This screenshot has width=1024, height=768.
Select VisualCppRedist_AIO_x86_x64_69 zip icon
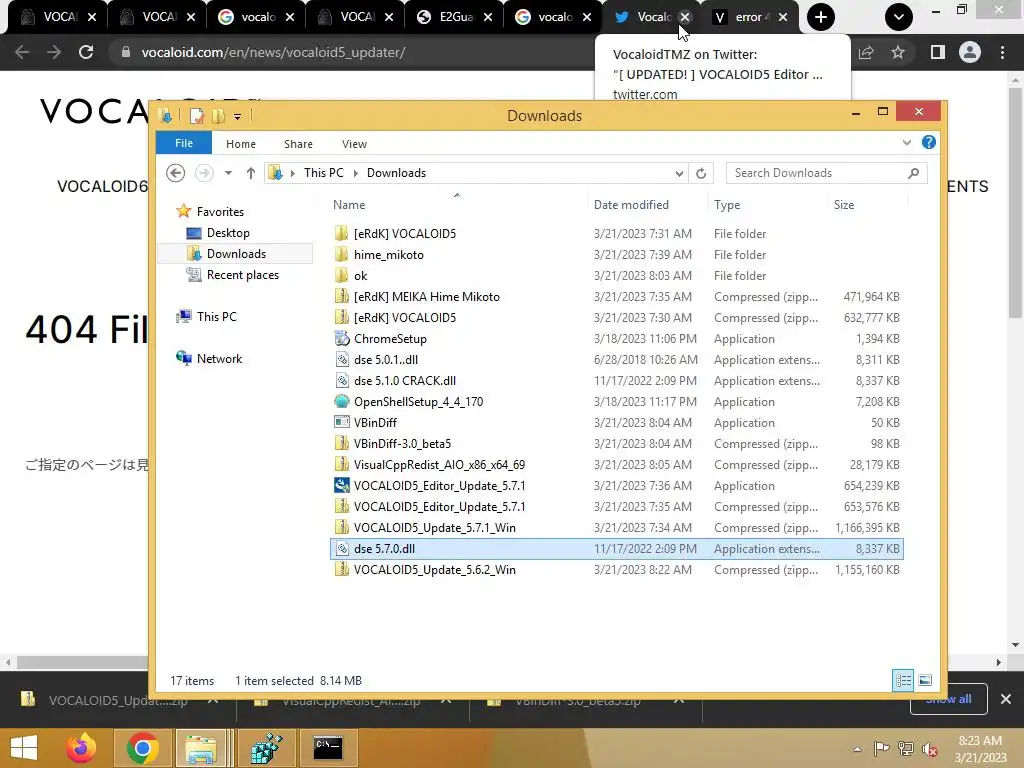pyautogui.click(x=341, y=464)
